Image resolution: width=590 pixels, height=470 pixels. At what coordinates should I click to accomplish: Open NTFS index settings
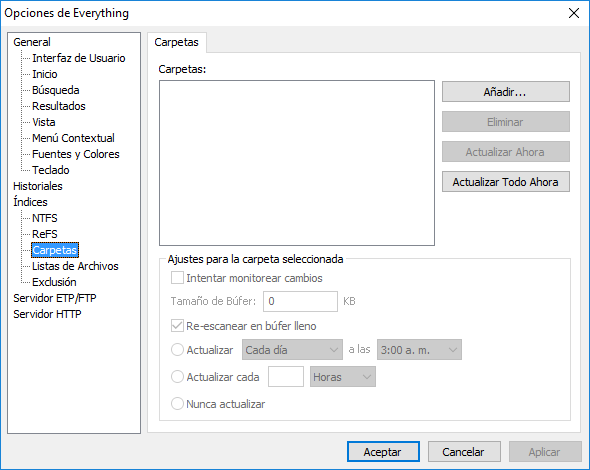click(x=45, y=218)
